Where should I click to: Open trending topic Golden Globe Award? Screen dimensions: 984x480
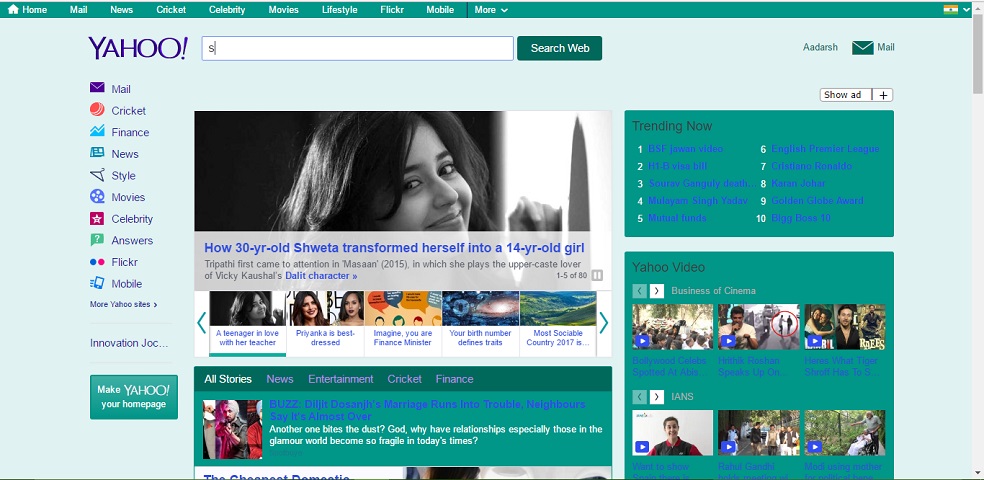(x=817, y=201)
